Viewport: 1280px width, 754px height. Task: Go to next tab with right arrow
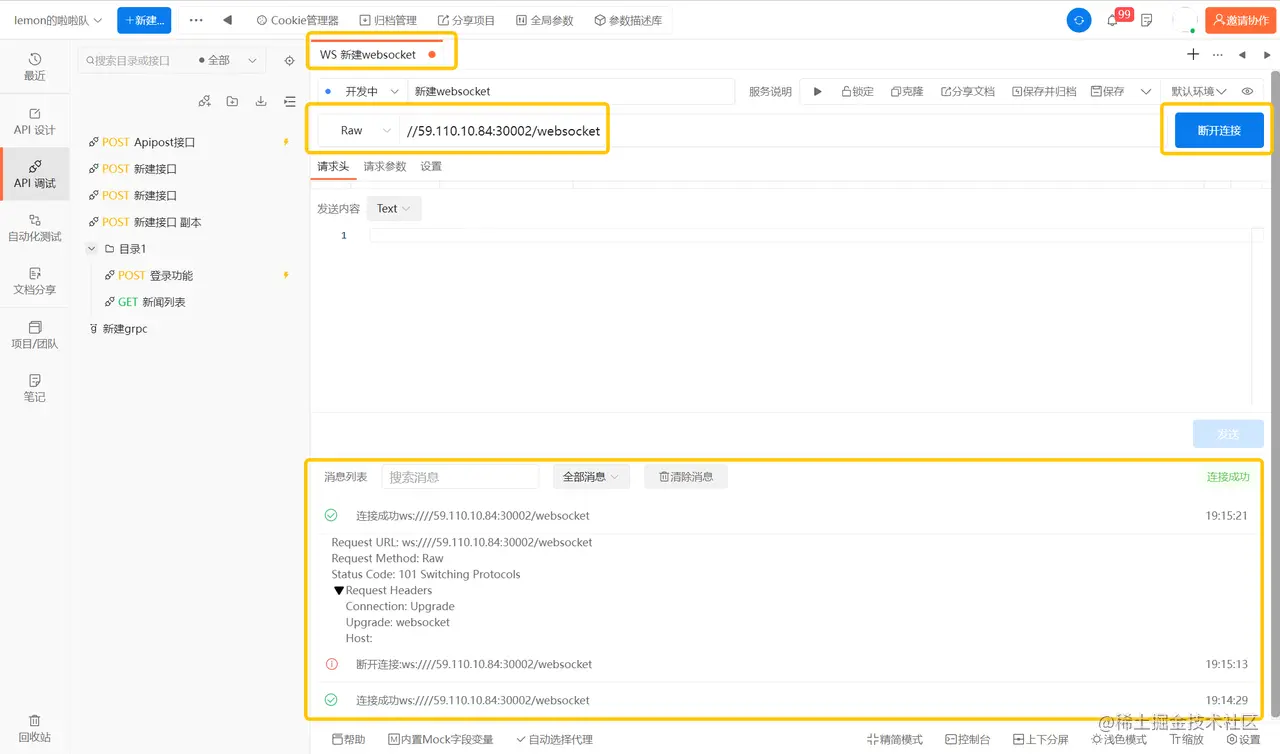[x=1267, y=55]
